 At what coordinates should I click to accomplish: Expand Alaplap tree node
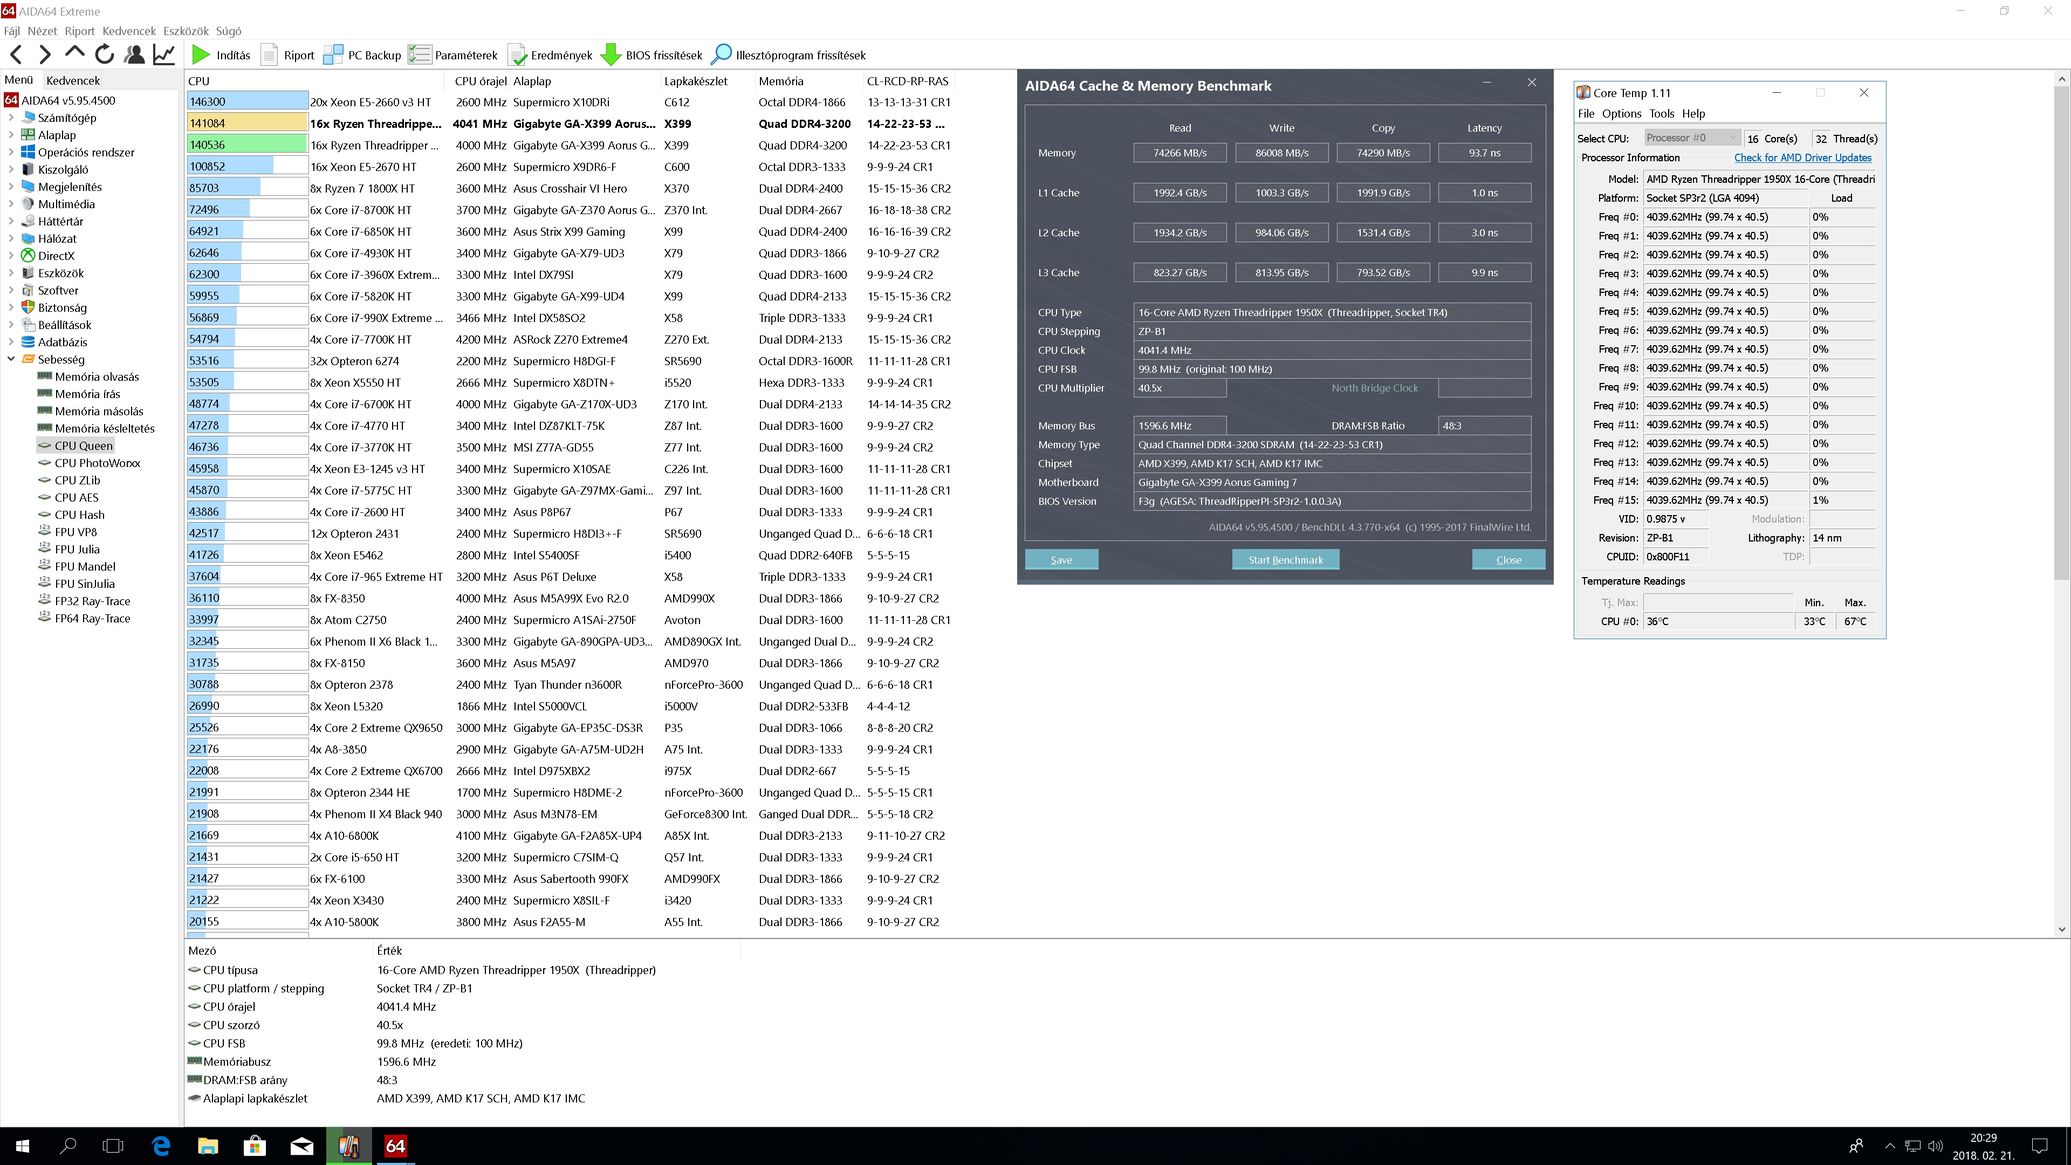point(11,135)
